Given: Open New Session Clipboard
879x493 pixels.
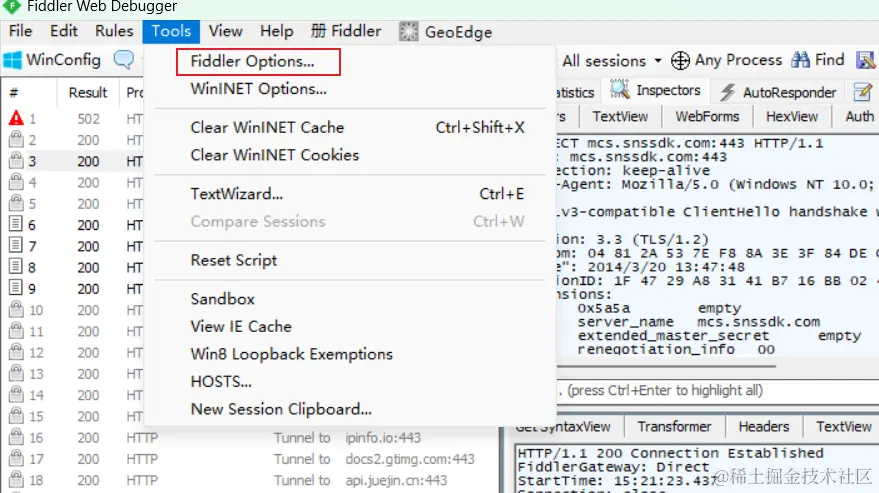Looking at the screenshot, I should pos(281,409).
